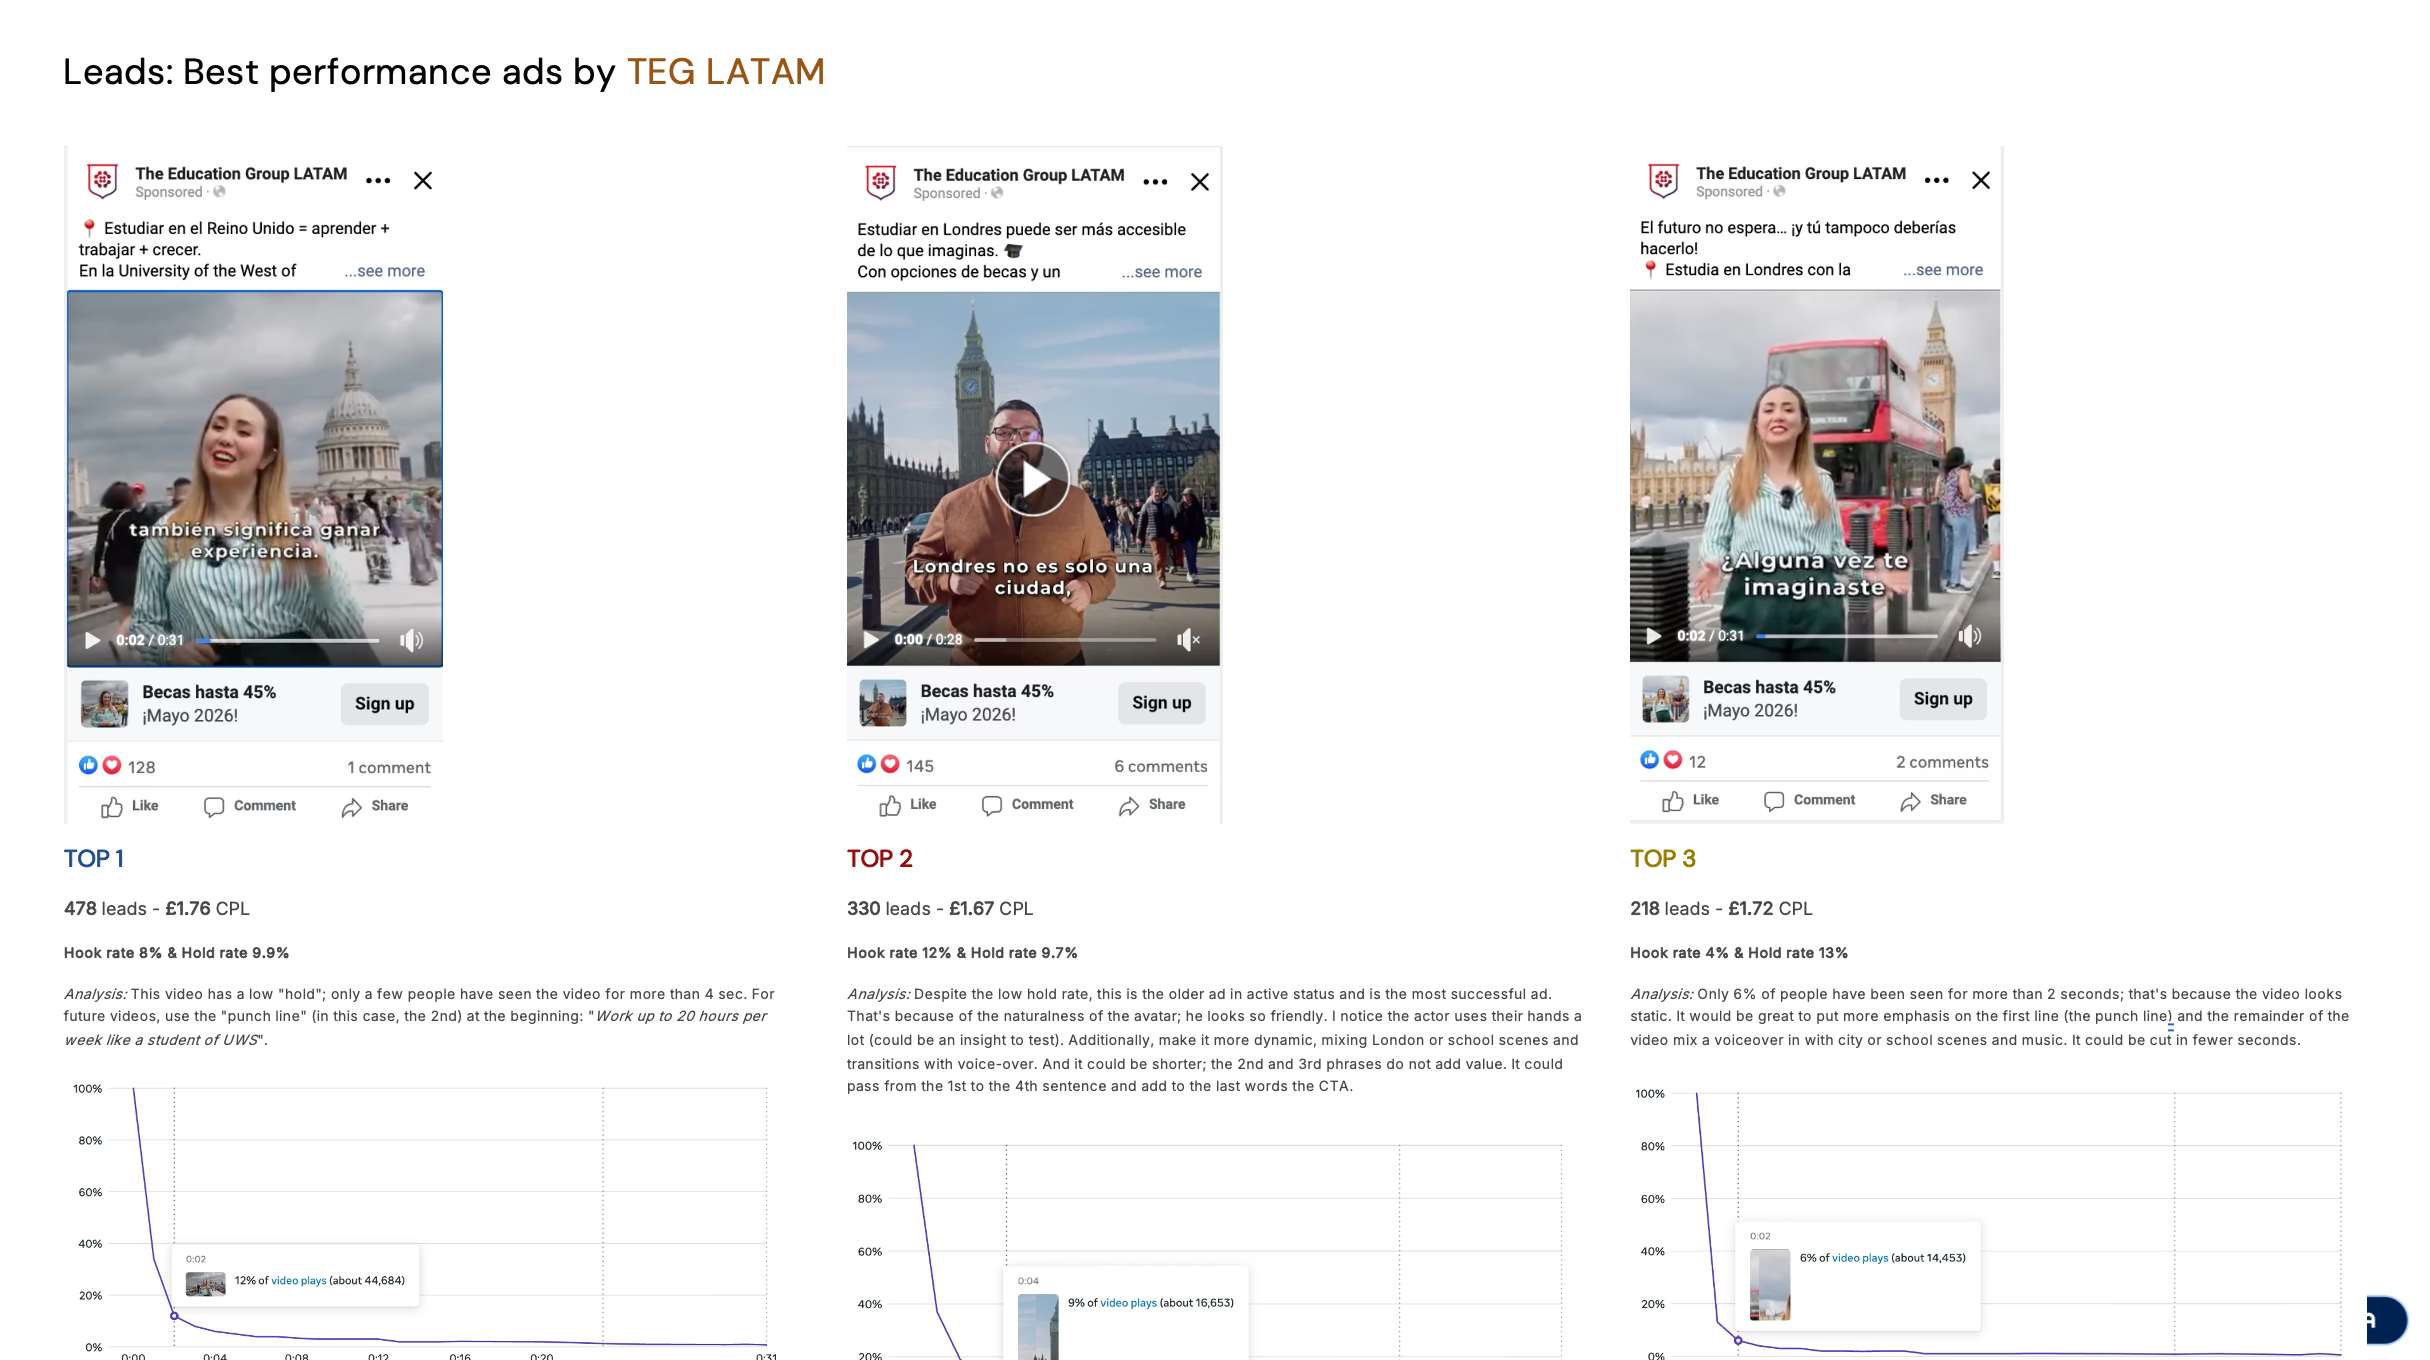Viewport: 2430px width, 1360px height.
Task: Dismiss the TOP 2 ad with X icon
Action: click(x=1200, y=182)
